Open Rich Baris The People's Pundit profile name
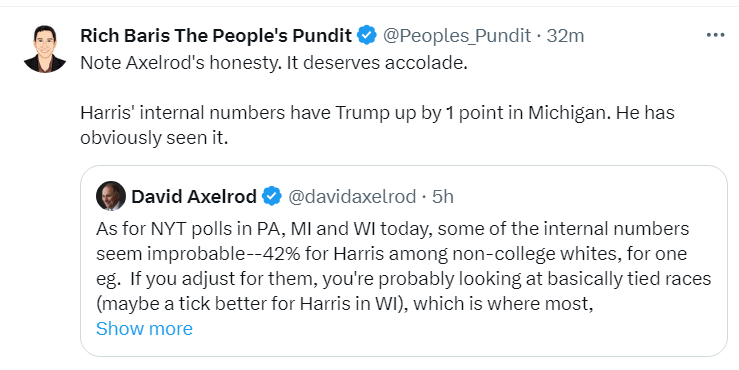Screen dimensions: 739x370 click(216, 35)
